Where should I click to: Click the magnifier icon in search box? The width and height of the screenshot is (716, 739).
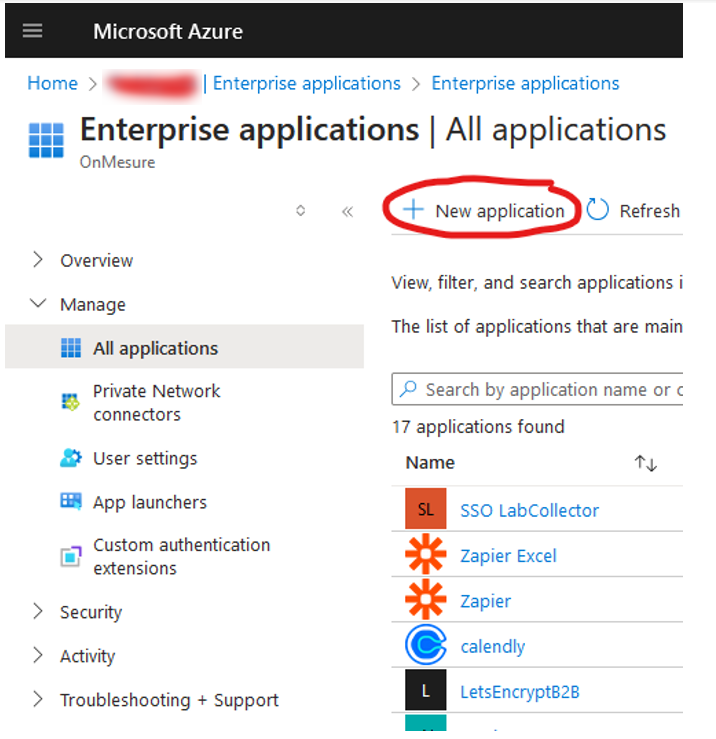click(408, 389)
